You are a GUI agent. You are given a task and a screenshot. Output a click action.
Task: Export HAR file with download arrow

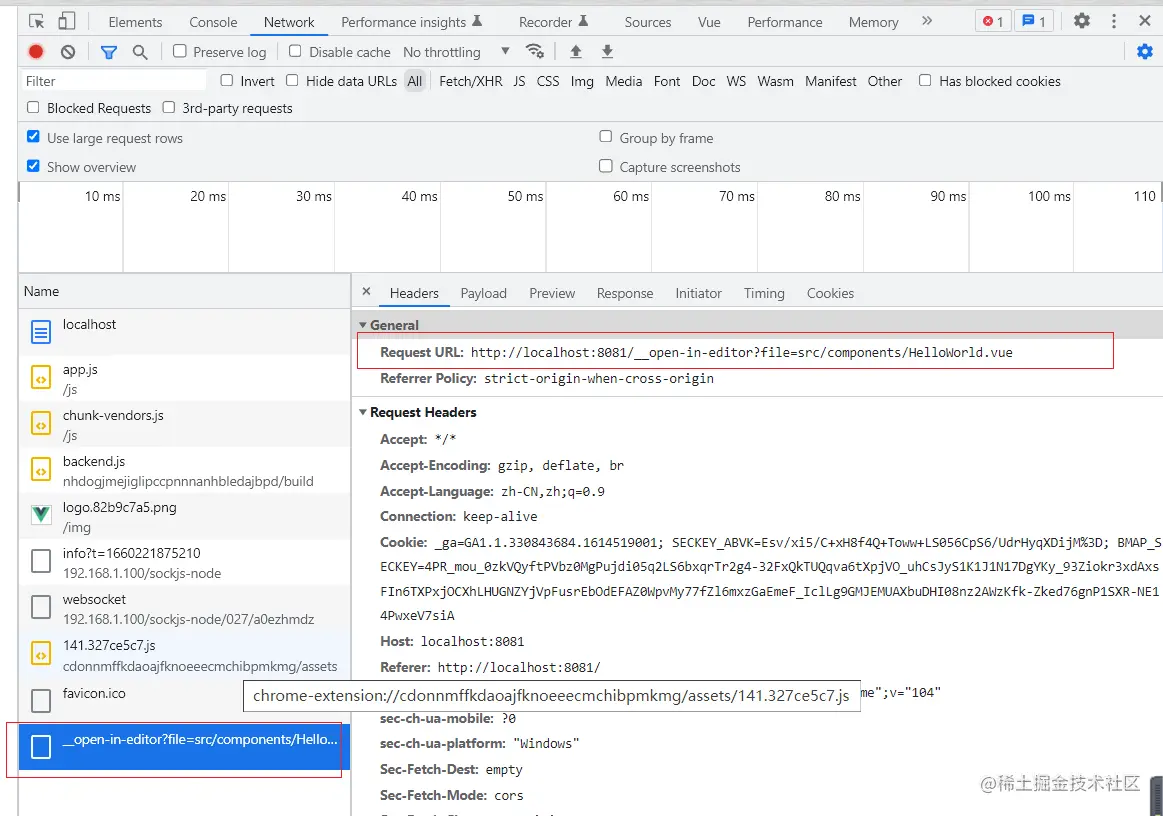[607, 51]
